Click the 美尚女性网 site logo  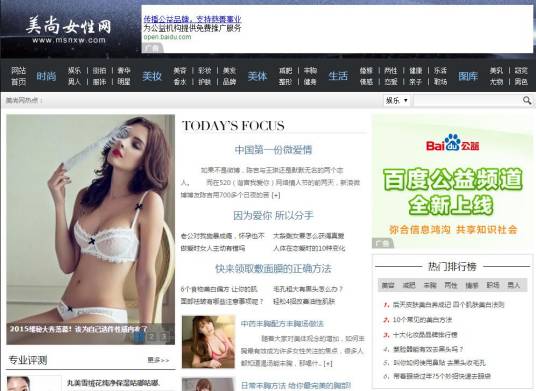68,30
